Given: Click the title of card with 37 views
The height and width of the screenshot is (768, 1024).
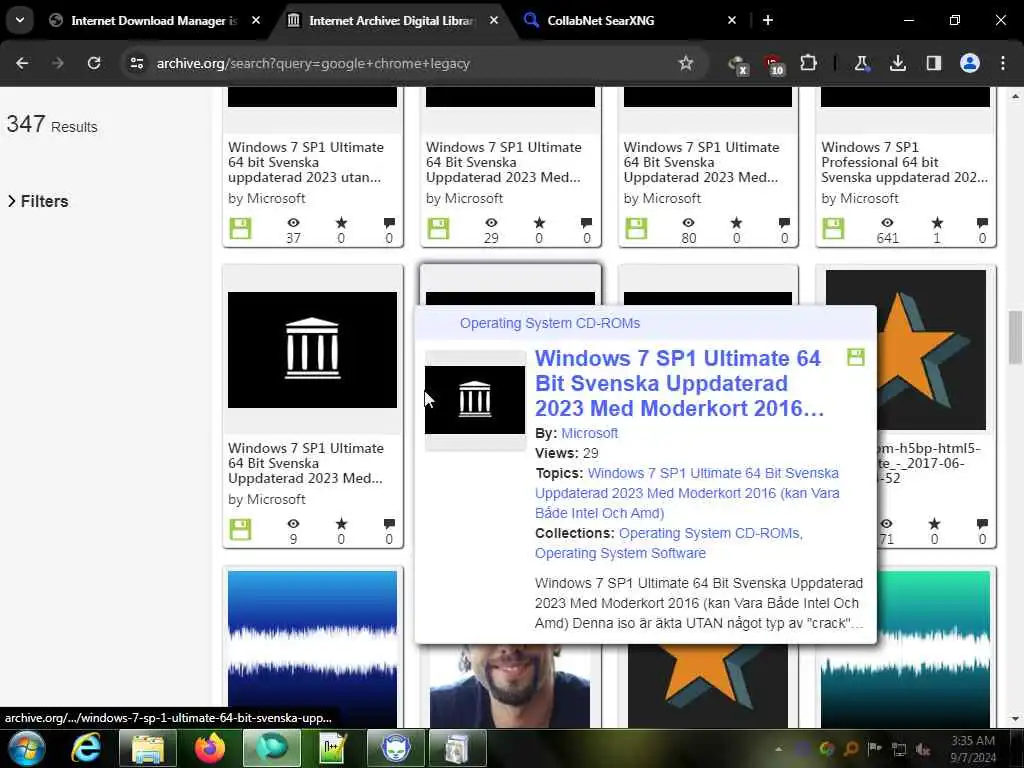Looking at the screenshot, I should click(306, 162).
